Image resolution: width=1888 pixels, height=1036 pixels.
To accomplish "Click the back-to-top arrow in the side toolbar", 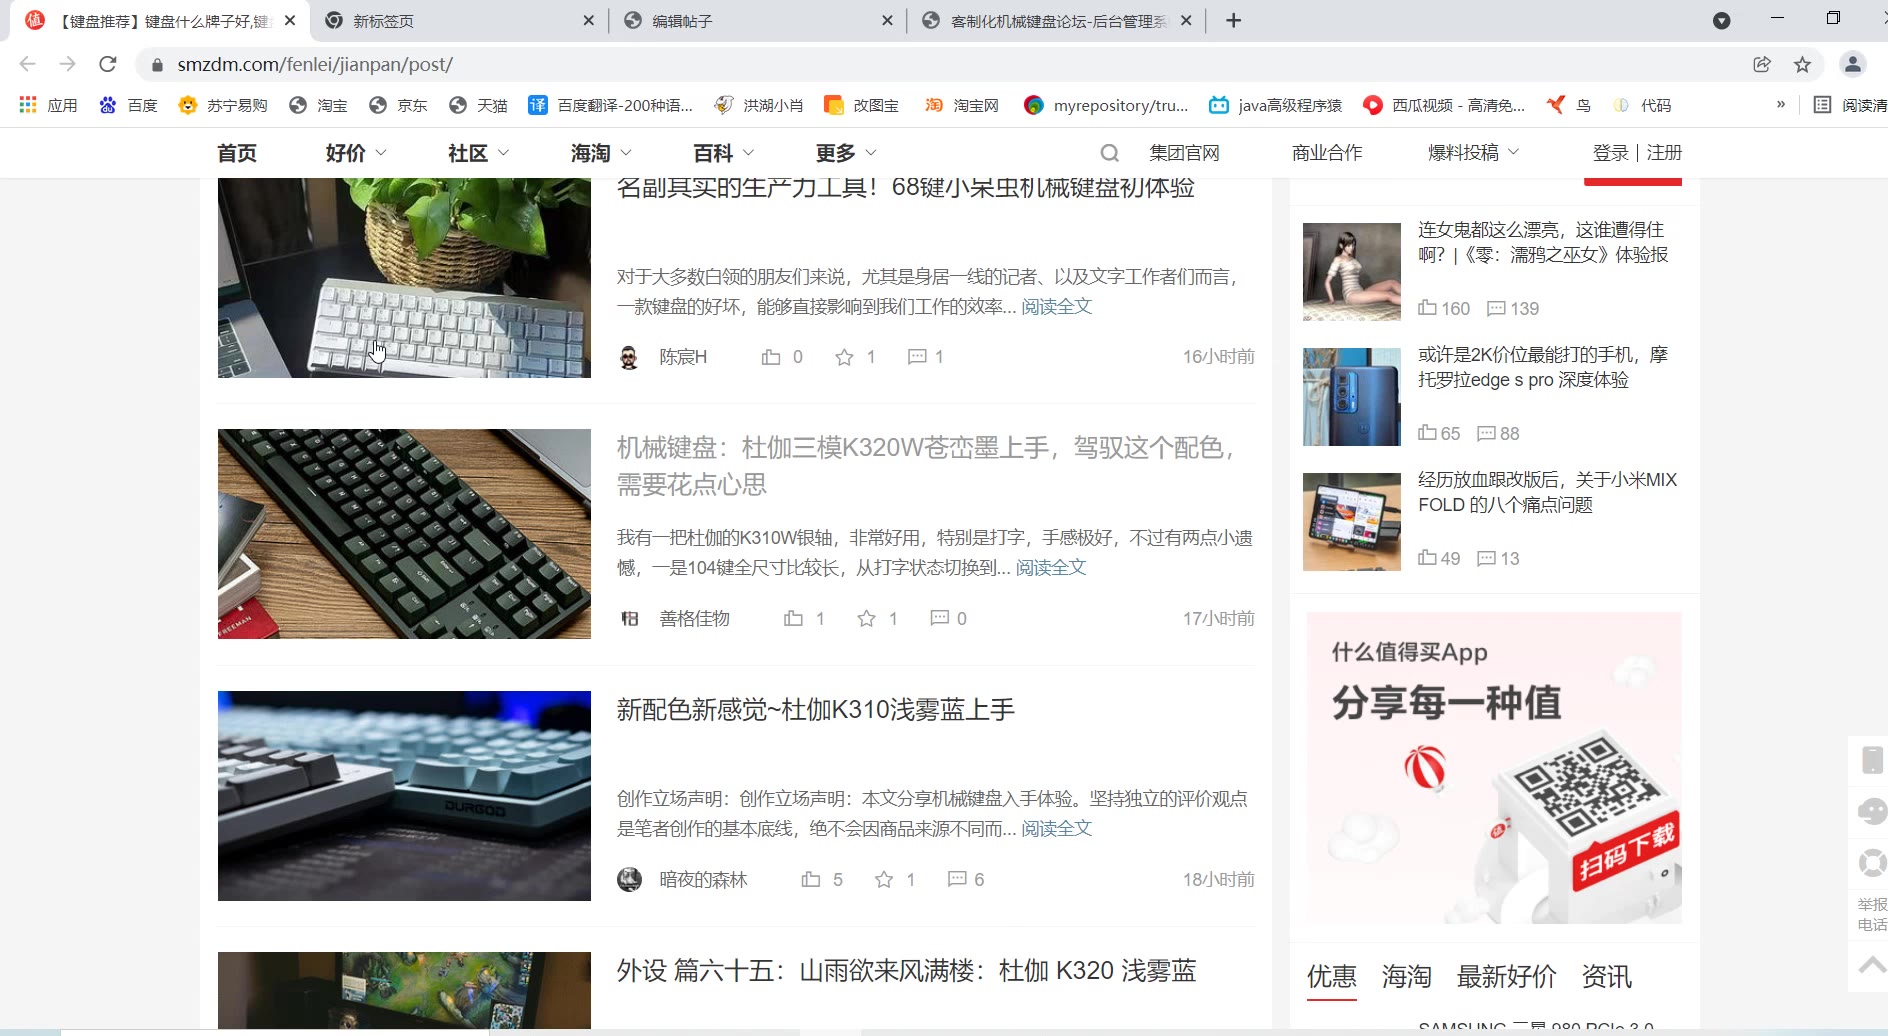I will tap(1871, 966).
